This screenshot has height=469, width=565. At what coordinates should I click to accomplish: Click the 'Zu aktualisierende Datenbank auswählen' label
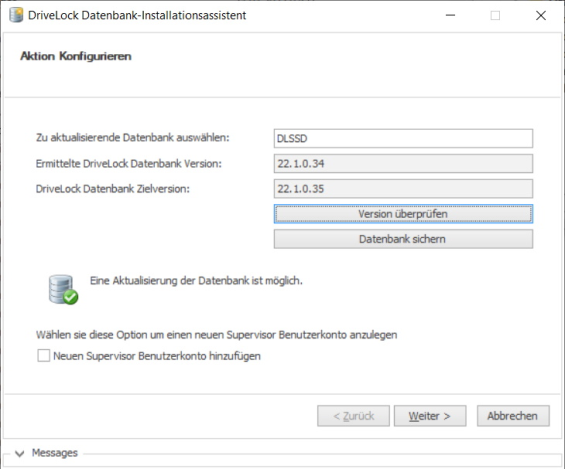pyautogui.click(x=133, y=138)
